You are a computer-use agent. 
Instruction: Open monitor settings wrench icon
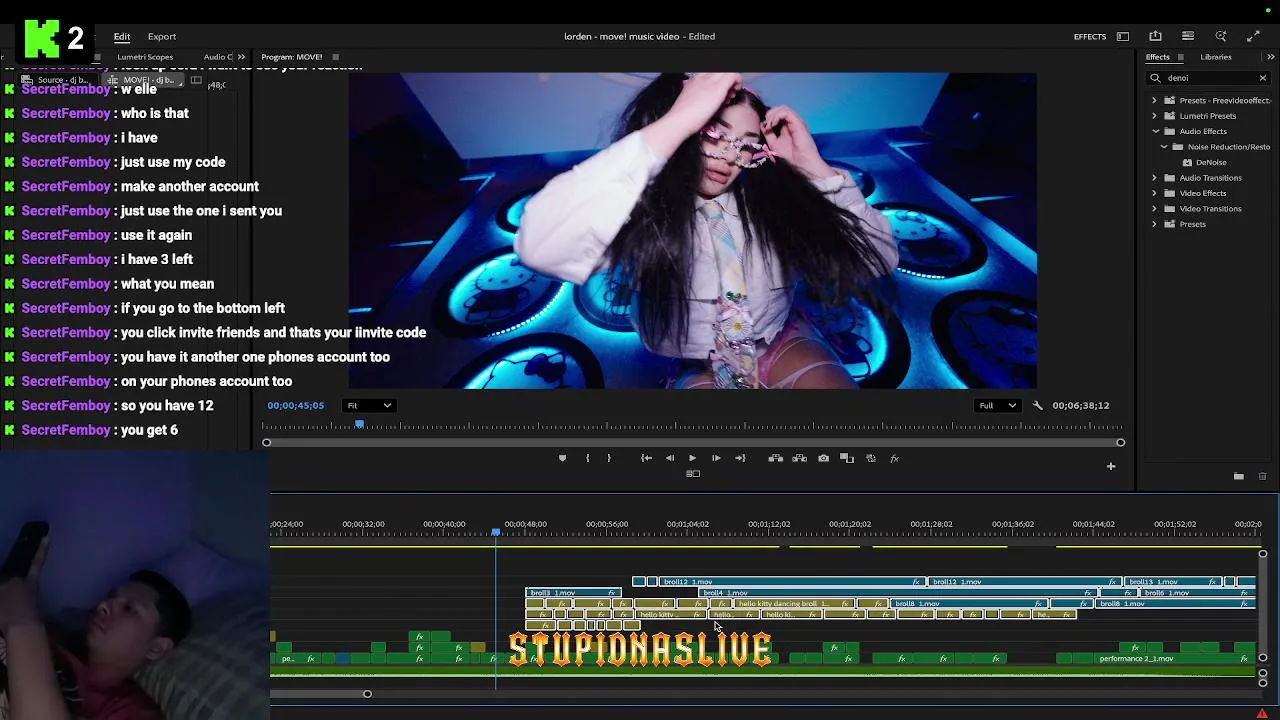(1037, 405)
